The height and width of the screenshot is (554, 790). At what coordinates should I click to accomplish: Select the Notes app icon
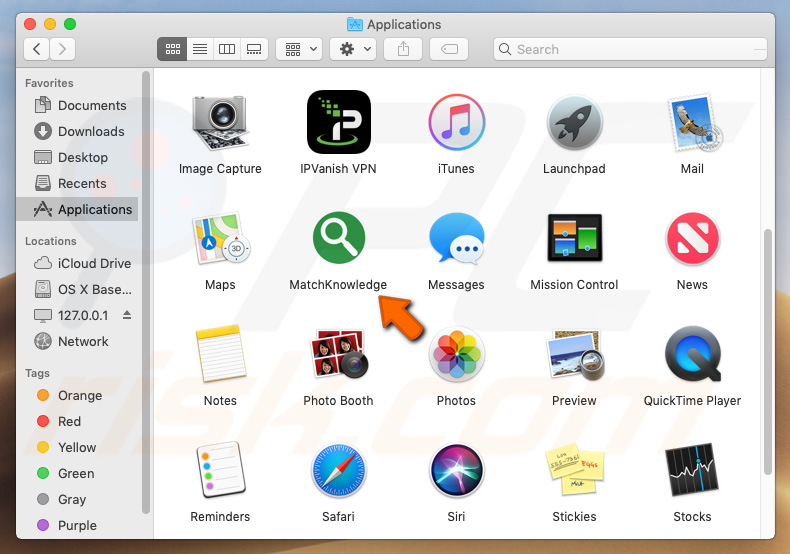coord(220,354)
